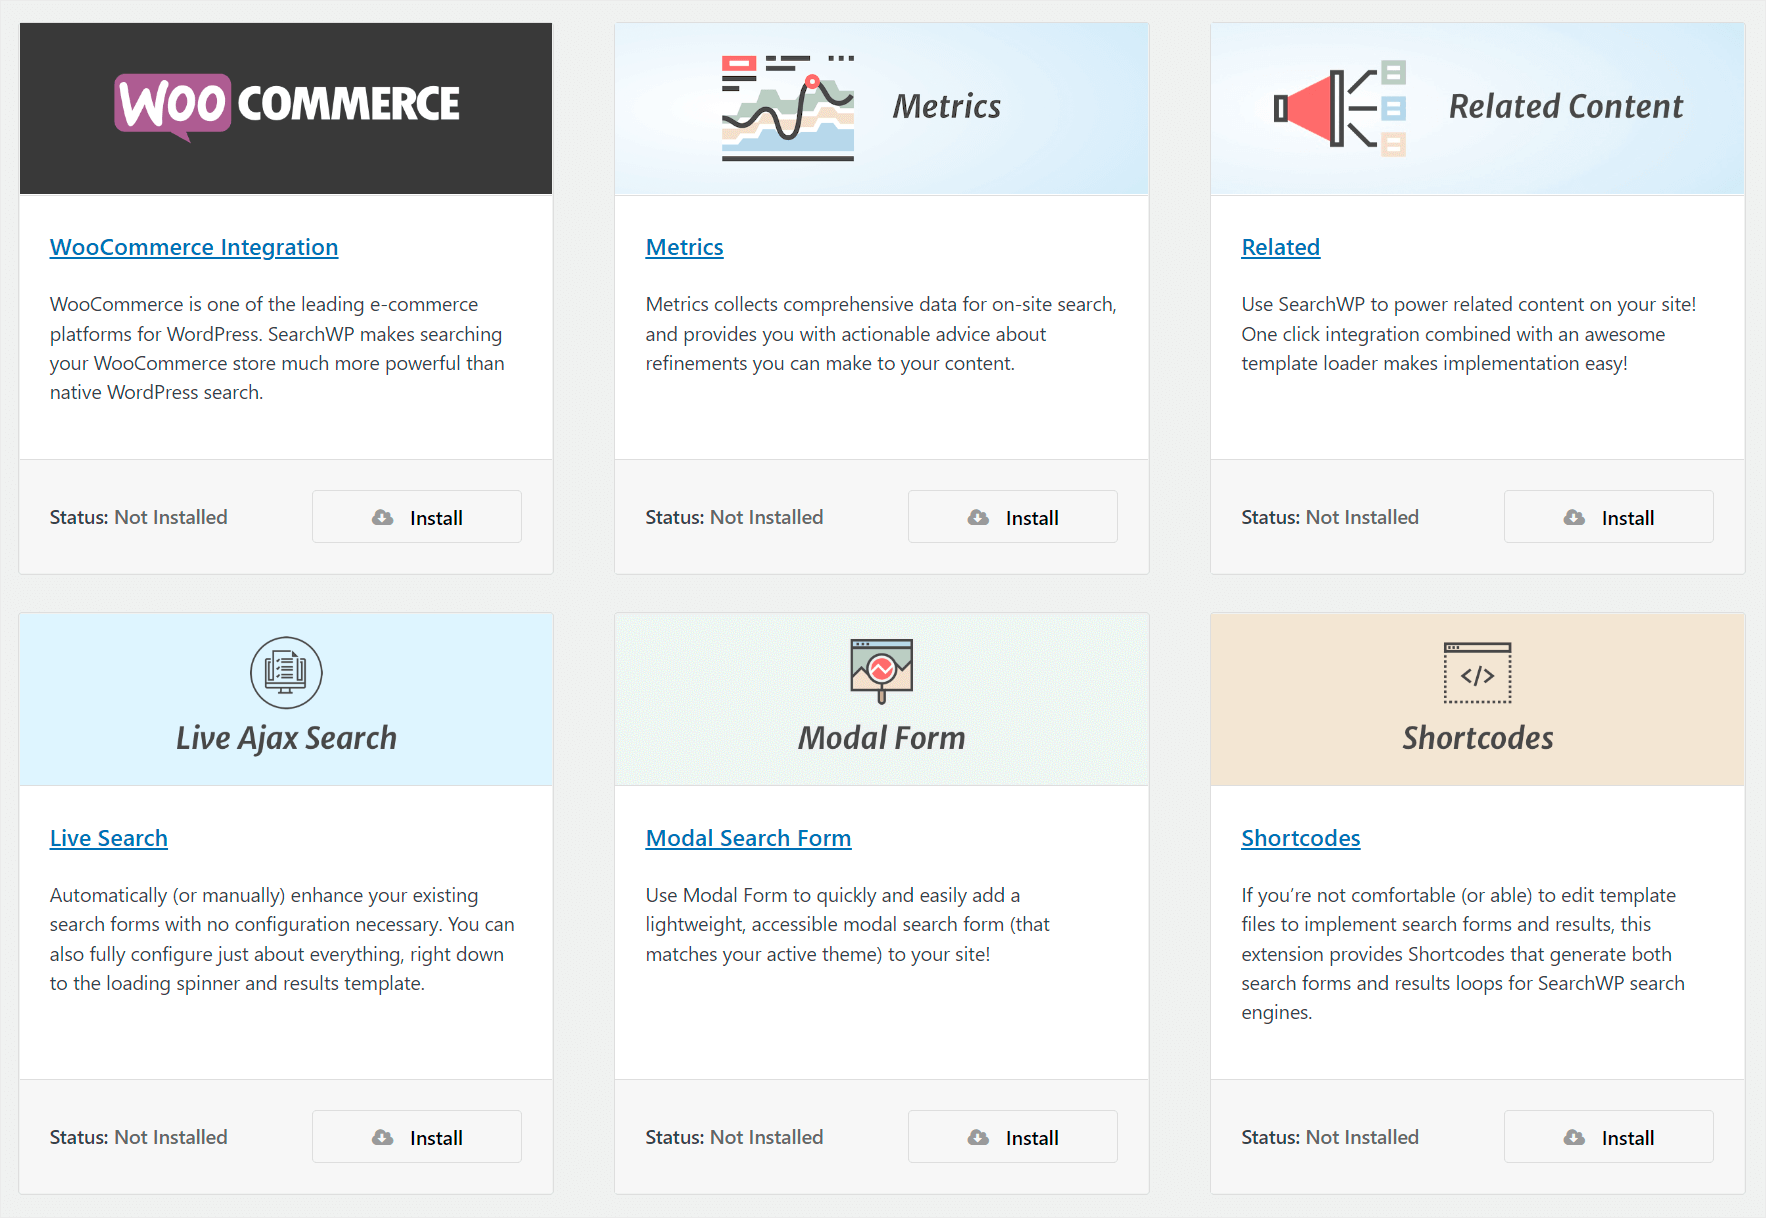This screenshot has height=1218, width=1766.
Task: Click the Related Content megaphone icon
Action: [1340, 108]
